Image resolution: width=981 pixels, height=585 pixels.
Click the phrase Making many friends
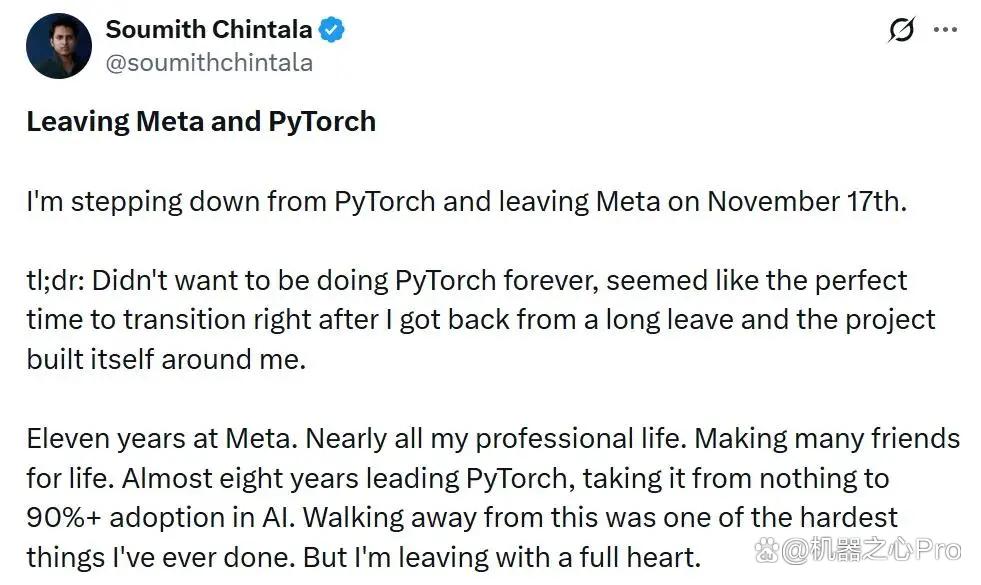point(827,439)
